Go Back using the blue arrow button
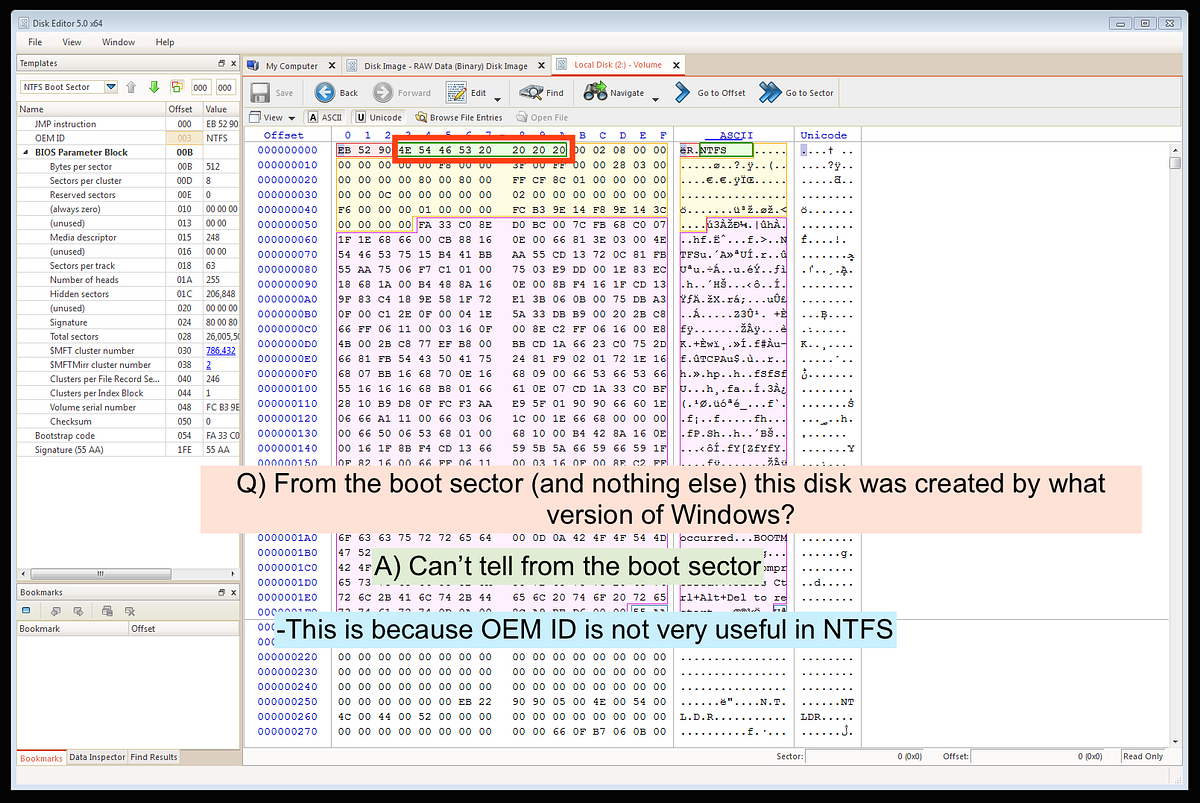Image resolution: width=1200 pixels, height=803 pixels. tap(337, 92)
